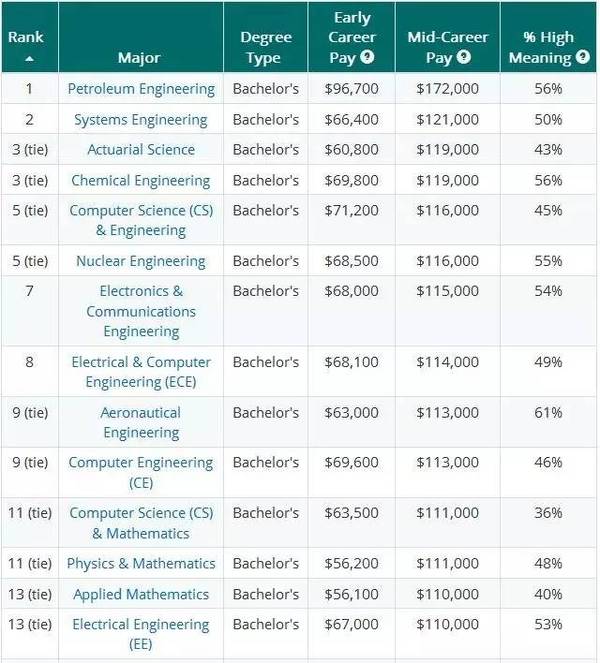The width and height of the screenshot is (600, 663).
Task: Open the Systems Engineering link
Action: click(141, 120)
